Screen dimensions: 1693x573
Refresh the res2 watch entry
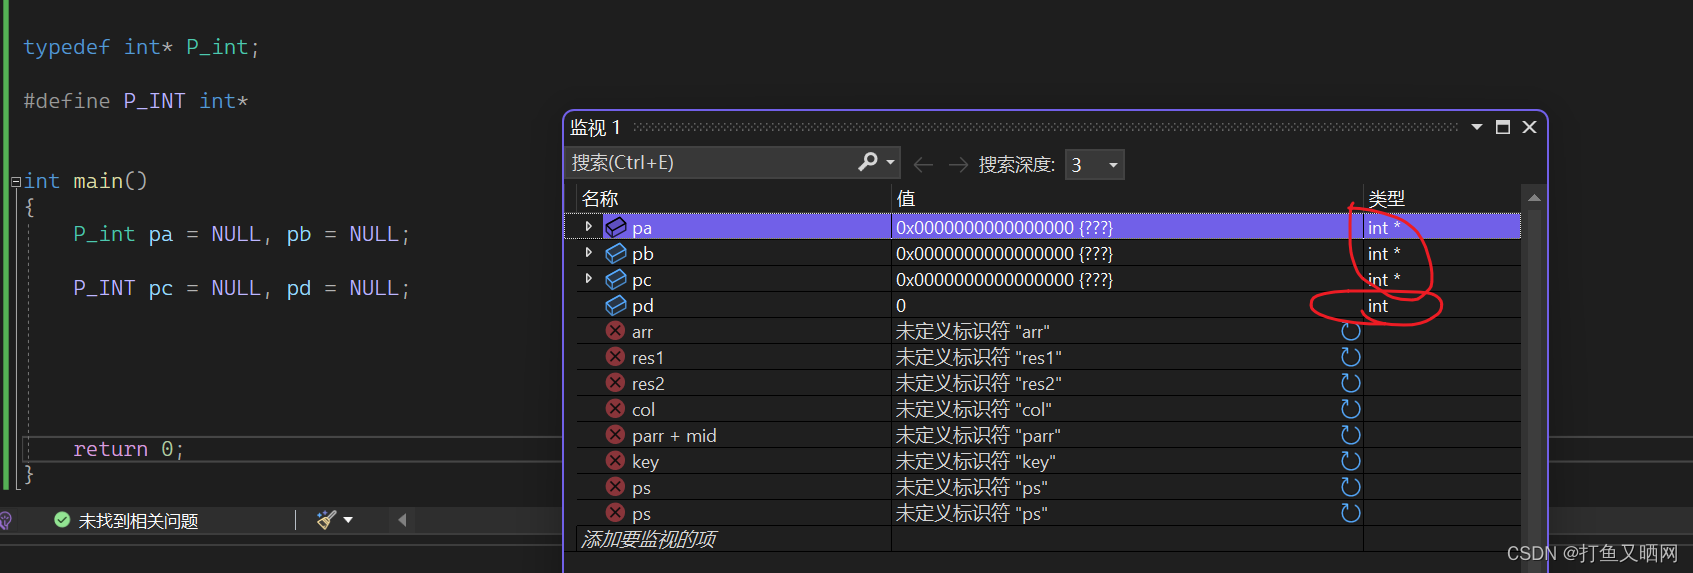pyautogui.click(x=1350, y=383)
